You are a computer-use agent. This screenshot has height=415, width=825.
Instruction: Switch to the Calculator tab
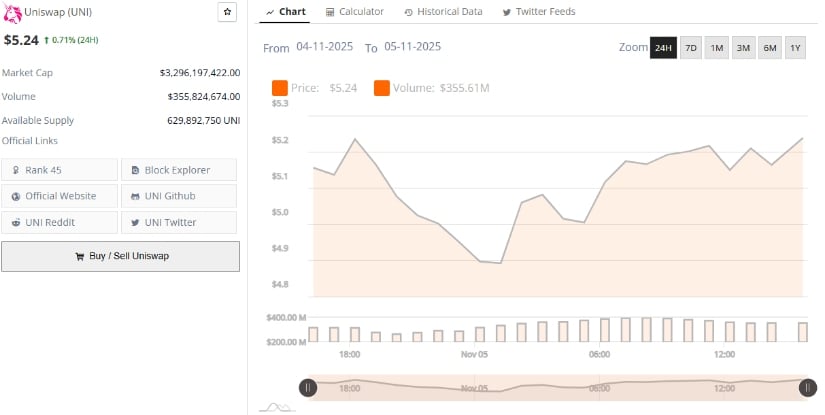click(354, 12)
